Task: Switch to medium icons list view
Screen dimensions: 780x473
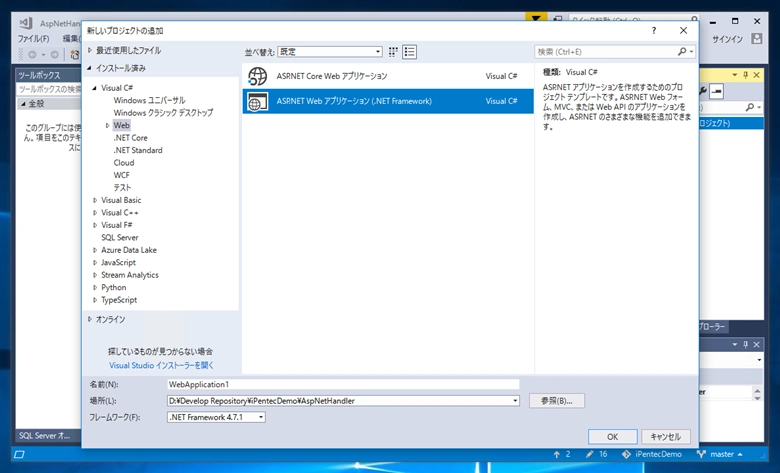Action: pyautogui.click(x=409, y=52)
